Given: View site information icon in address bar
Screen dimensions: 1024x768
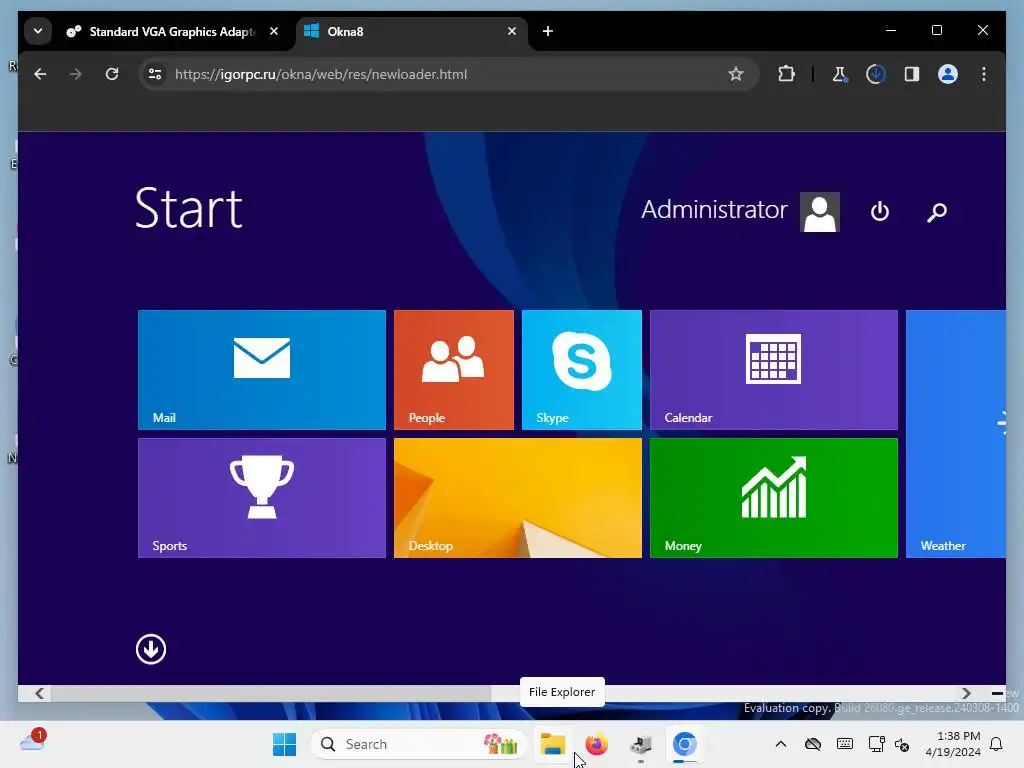Looking at the screenshot, I should (x=155, y=74).
